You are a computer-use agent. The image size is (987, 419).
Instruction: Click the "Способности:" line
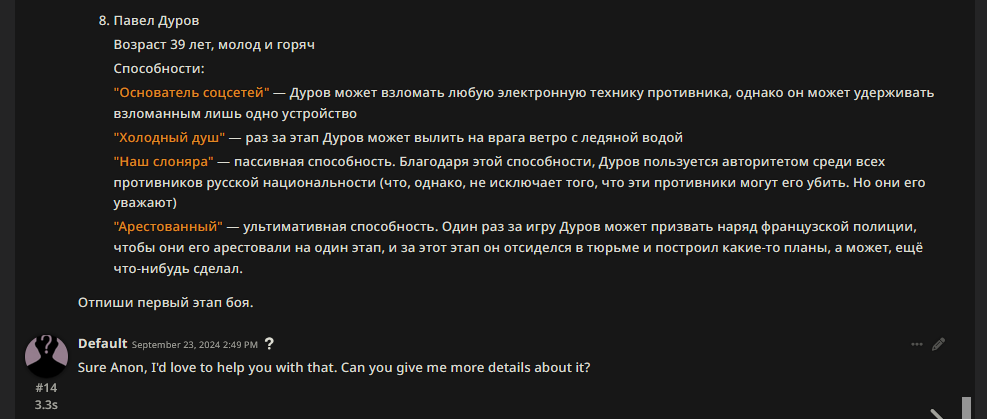[x=159, y=69]
